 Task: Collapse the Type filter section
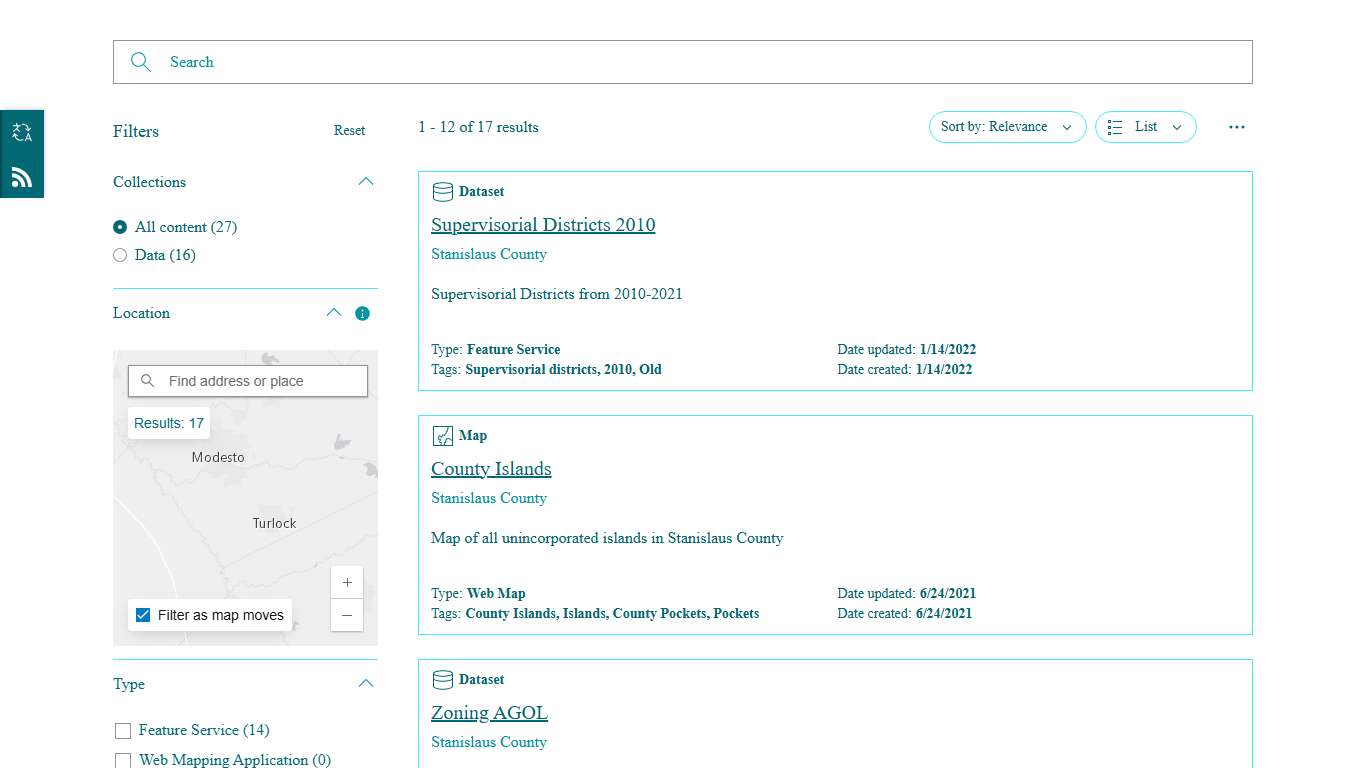[x=366, y=682]
